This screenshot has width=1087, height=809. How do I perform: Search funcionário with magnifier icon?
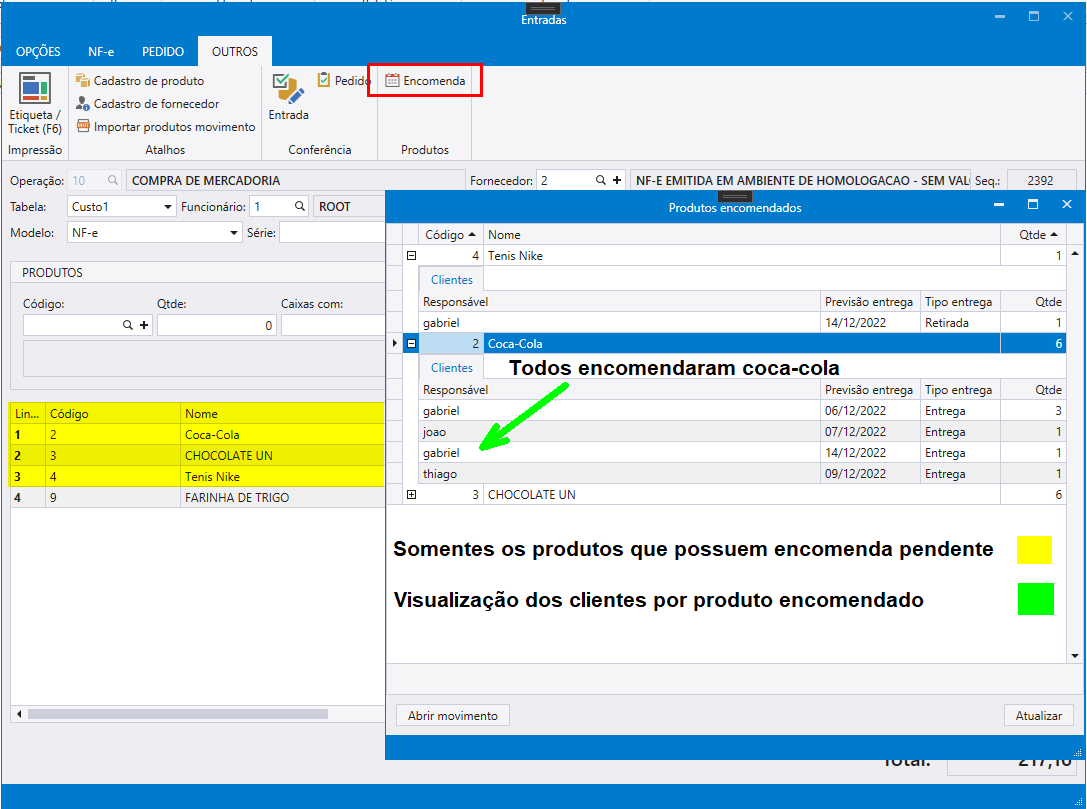click(299, 206)
